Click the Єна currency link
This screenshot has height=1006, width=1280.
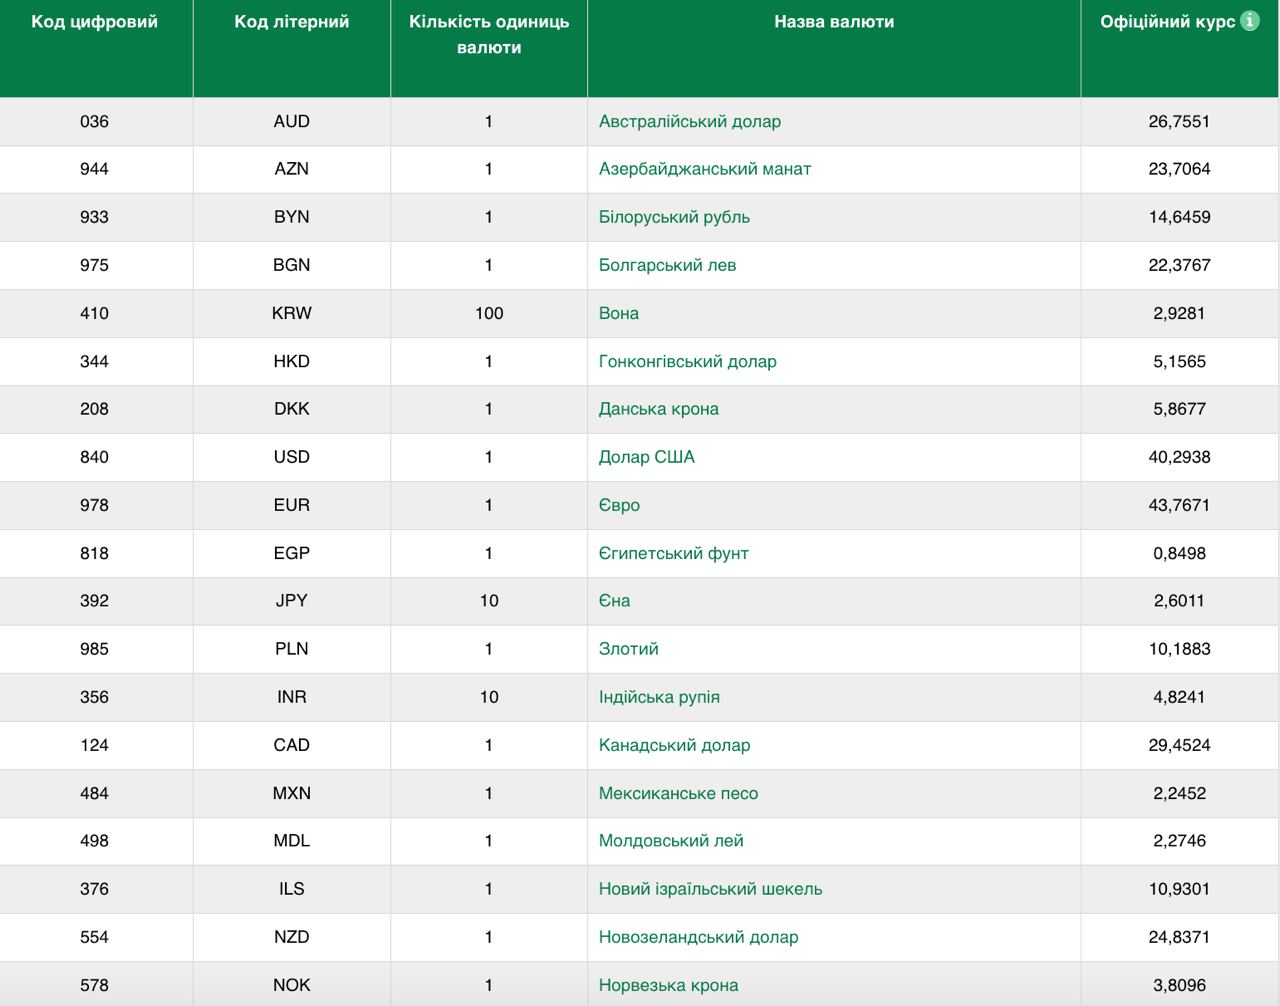click(614, 601)
